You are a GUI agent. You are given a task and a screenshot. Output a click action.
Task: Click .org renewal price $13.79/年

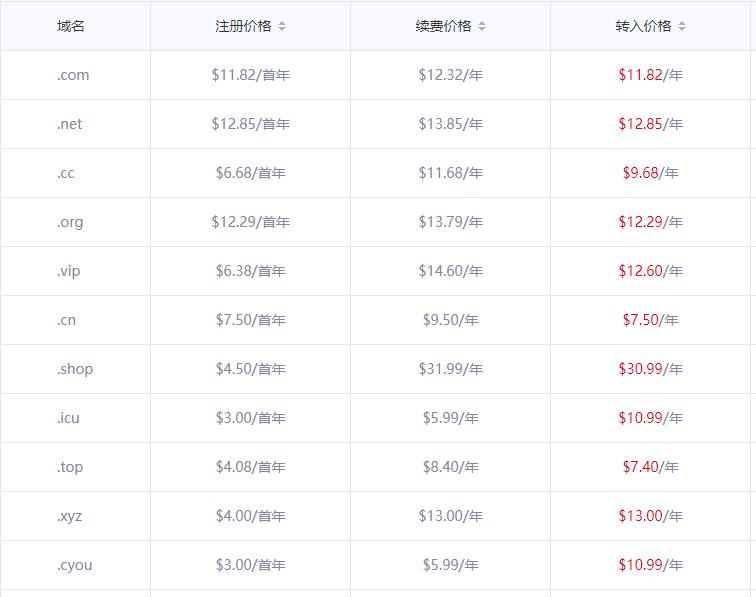(451, 222)
